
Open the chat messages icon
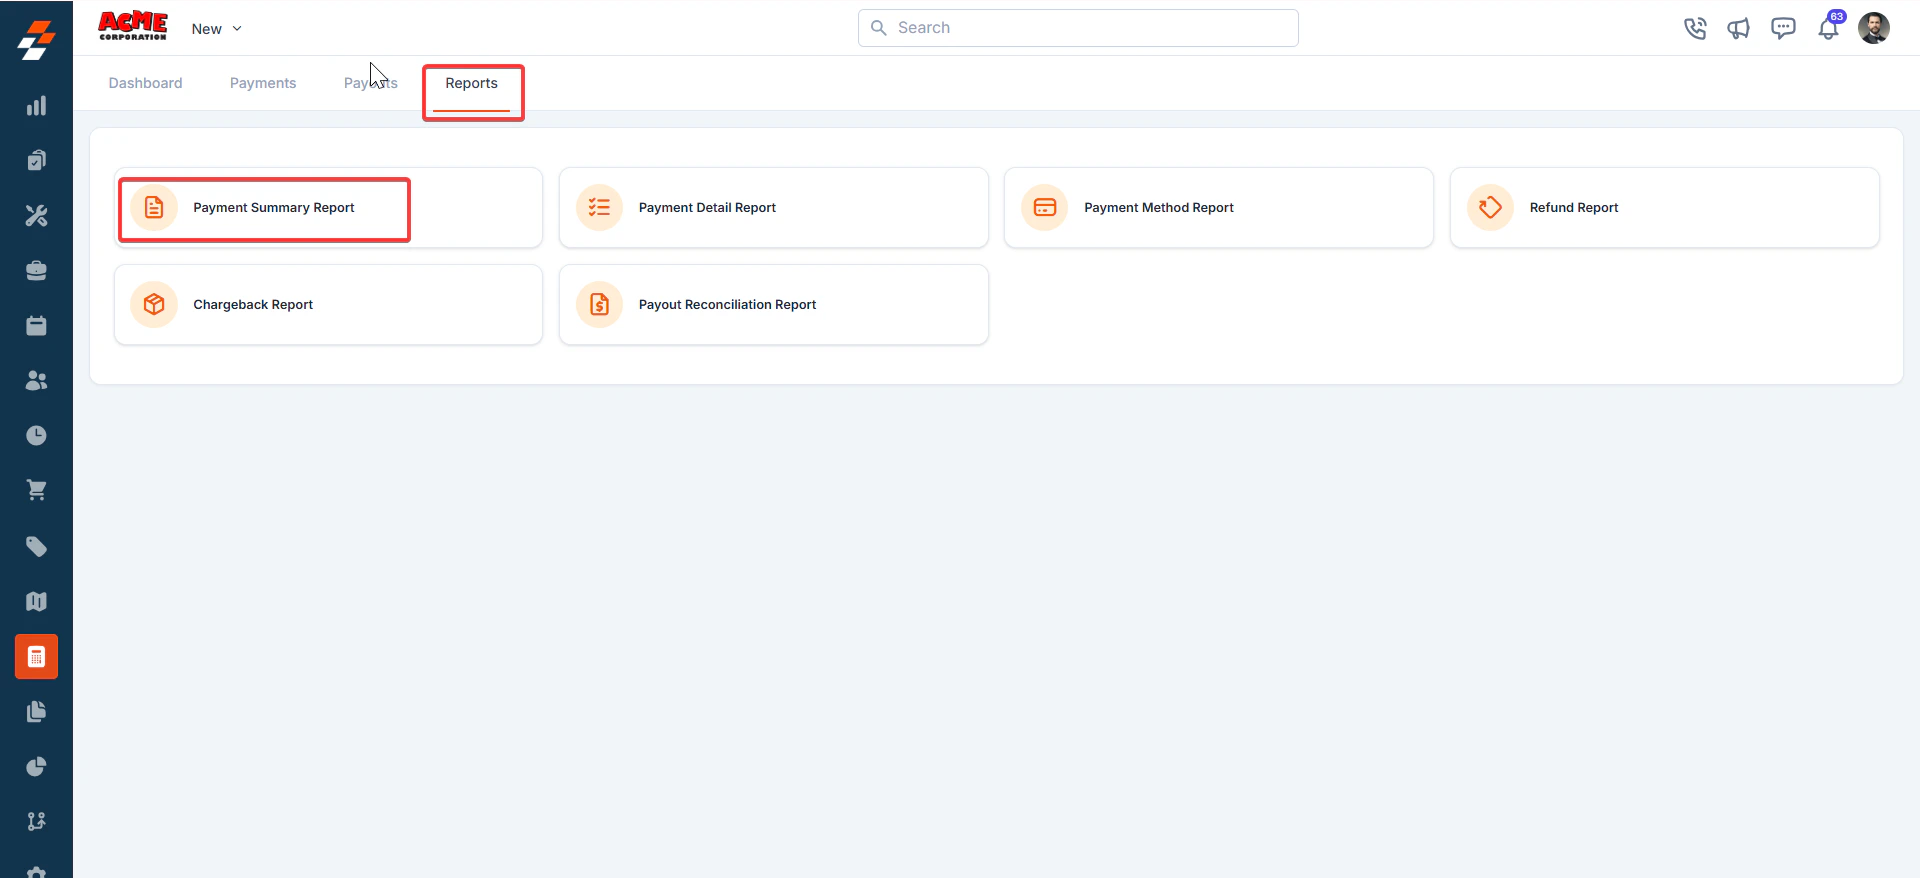(1783, 28)
